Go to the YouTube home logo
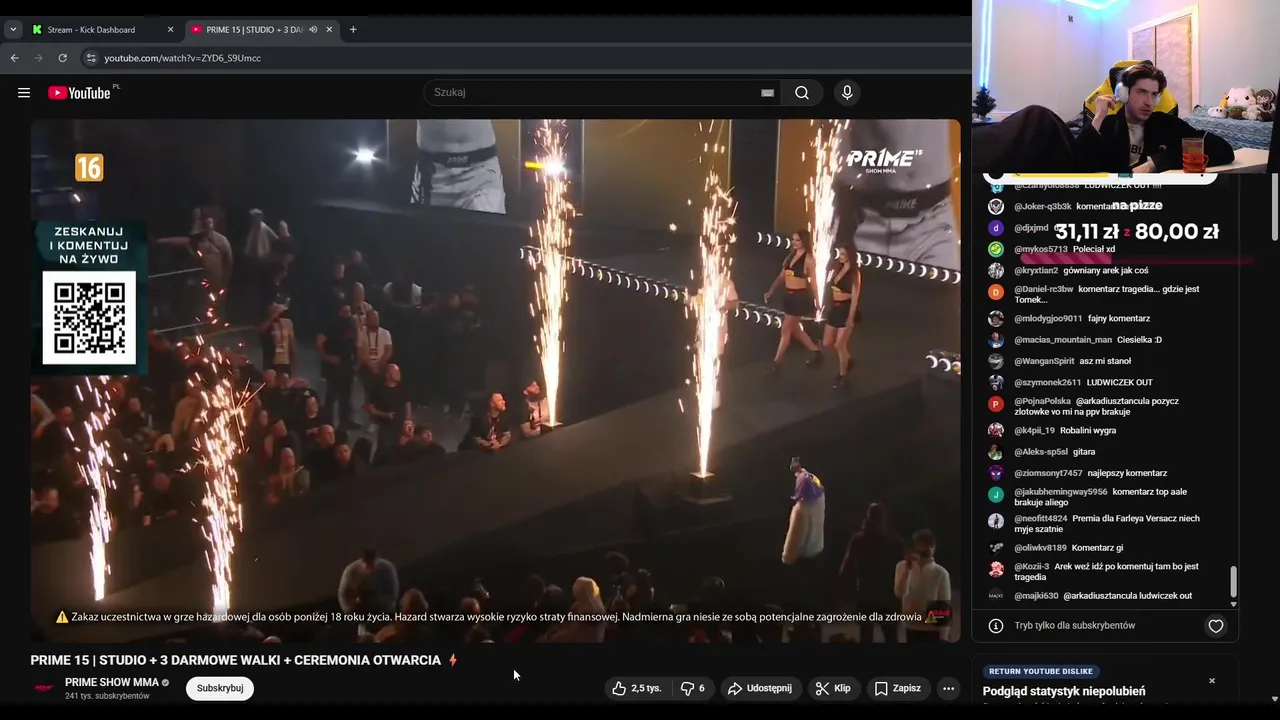1280x720 pixels. tap(79, 93)
